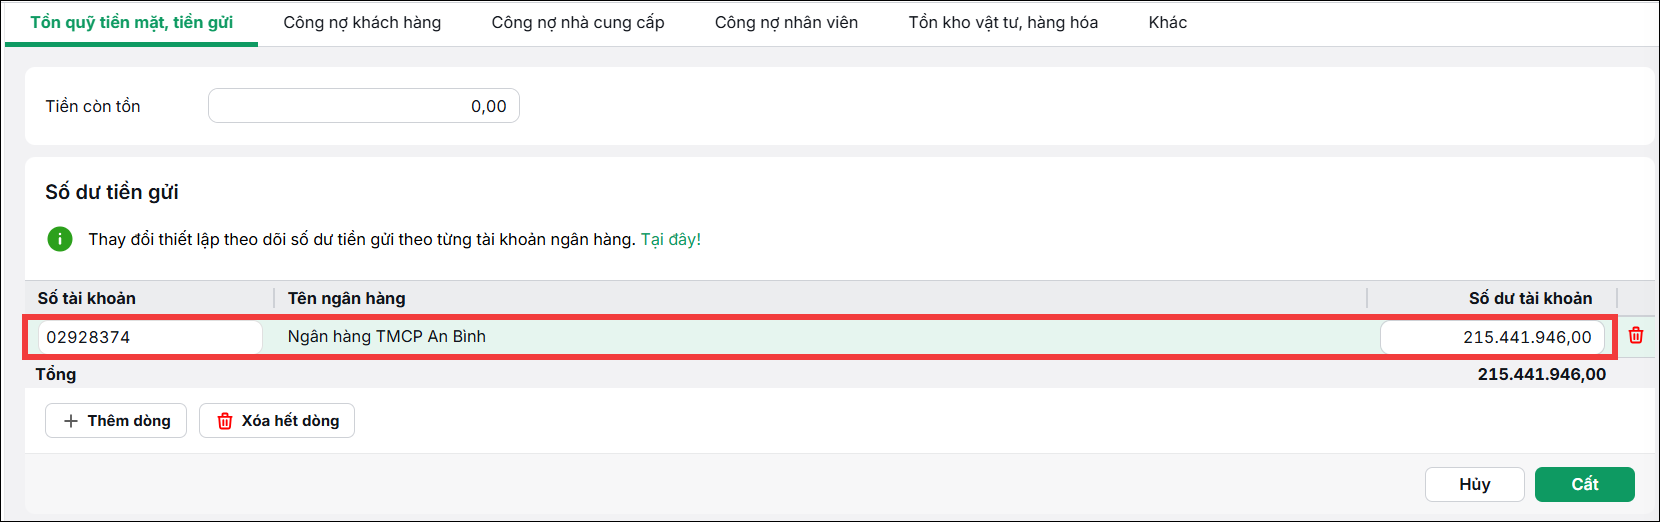Go to the Công nợ nhân viên tab
This screenshot has width=1660, height=522.
(x=786, y=22)
